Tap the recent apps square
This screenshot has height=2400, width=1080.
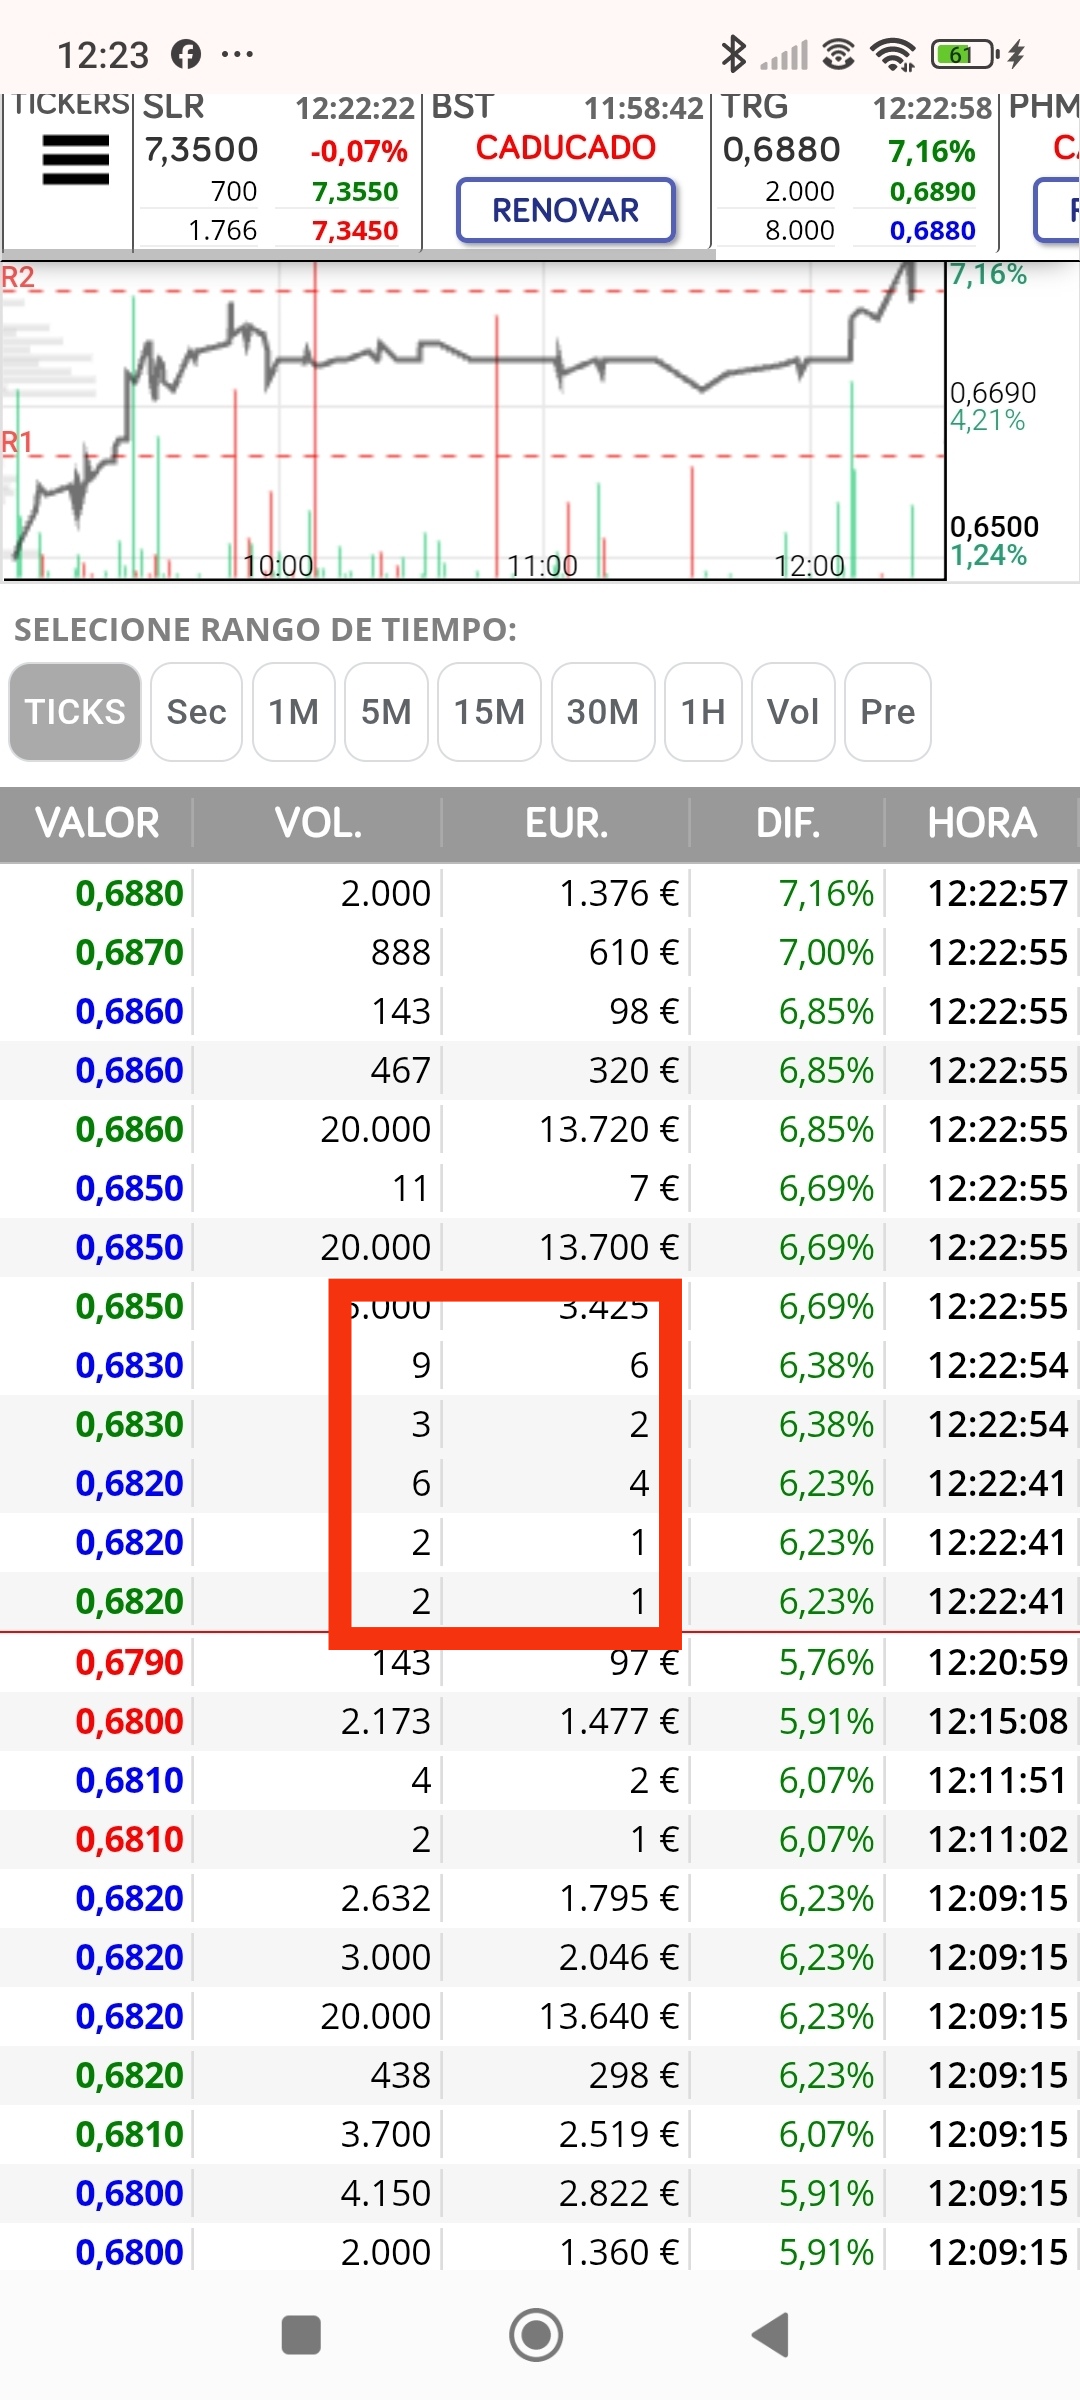[x=301, y=2335]
